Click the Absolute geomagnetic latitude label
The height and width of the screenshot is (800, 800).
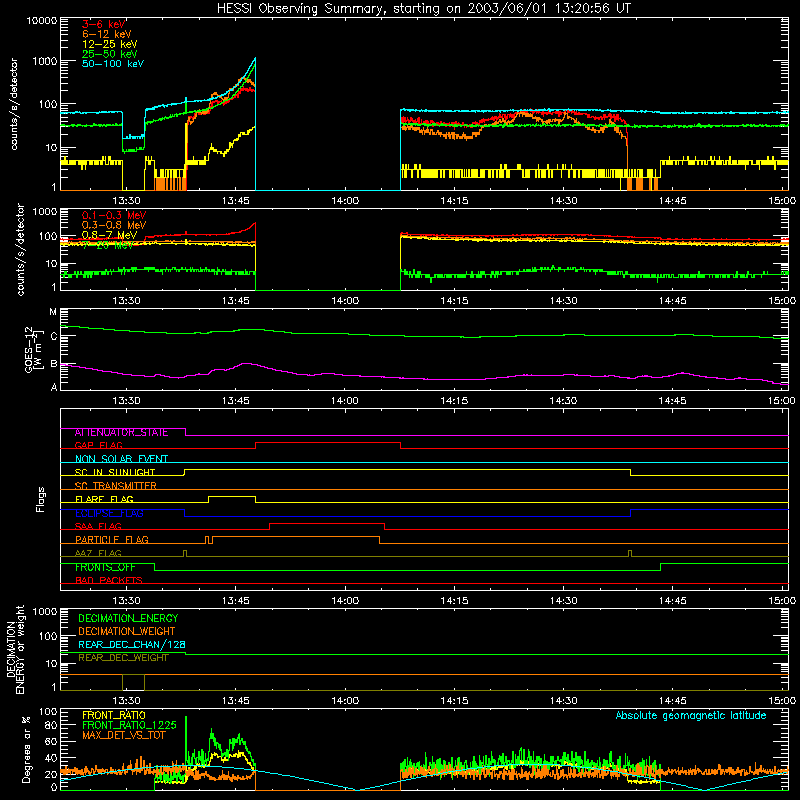tap(691, 716)
